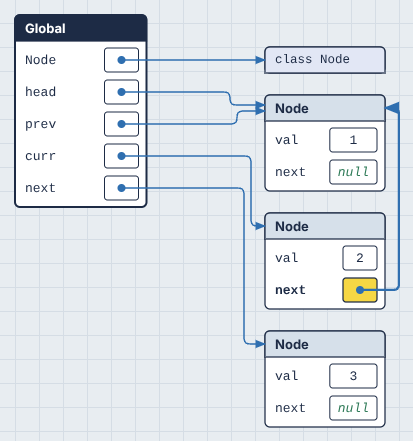This screenshot has height=441, width=413.
Task: Select the curr variable label
Action: pyautogui.click(x=40, y=156)
